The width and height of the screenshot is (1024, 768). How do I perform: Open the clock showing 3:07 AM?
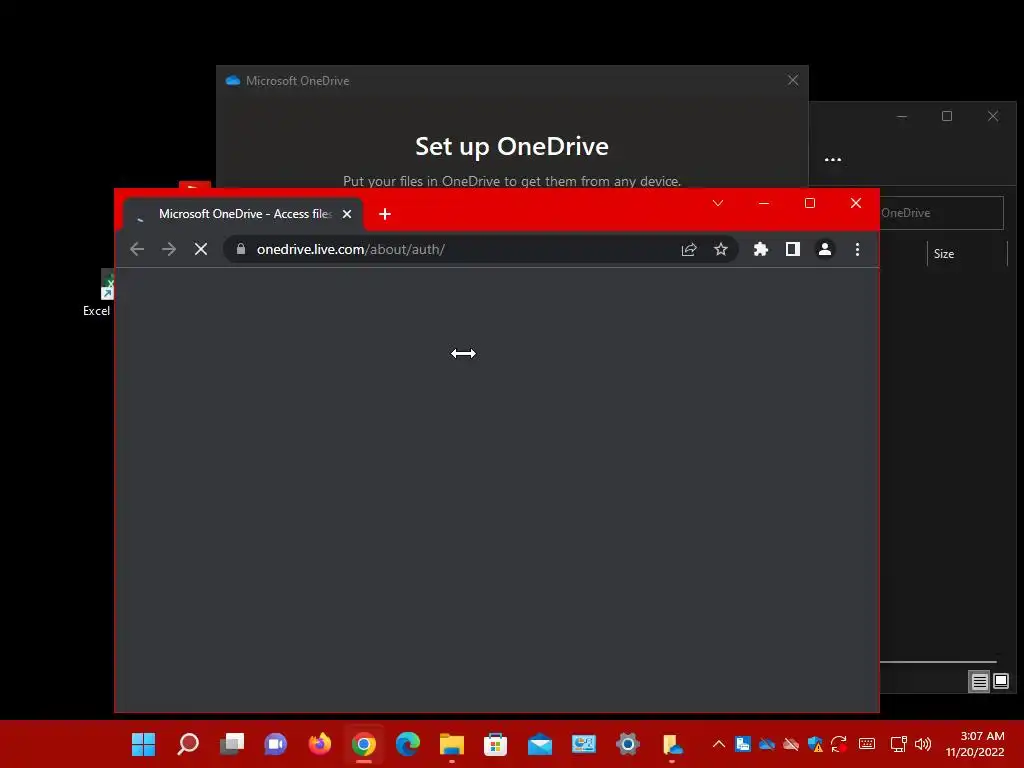point(975,744)
